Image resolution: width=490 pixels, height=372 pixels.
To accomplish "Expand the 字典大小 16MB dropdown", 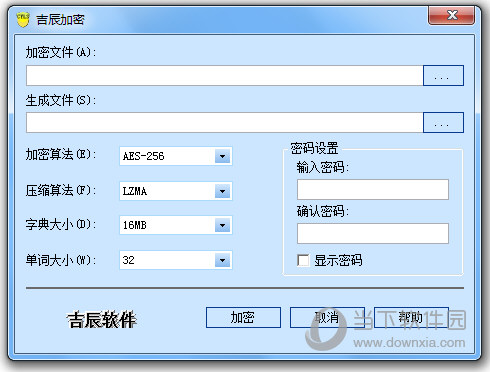I will tap(222, 225).
